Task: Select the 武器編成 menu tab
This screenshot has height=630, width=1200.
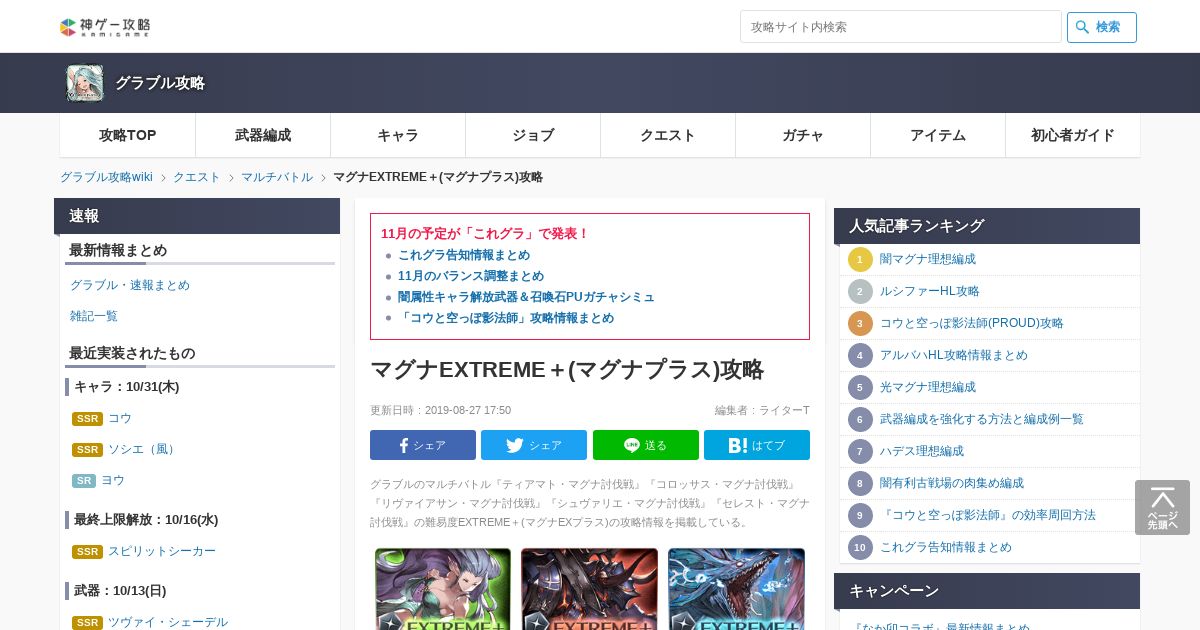Action: click(263, 135)
